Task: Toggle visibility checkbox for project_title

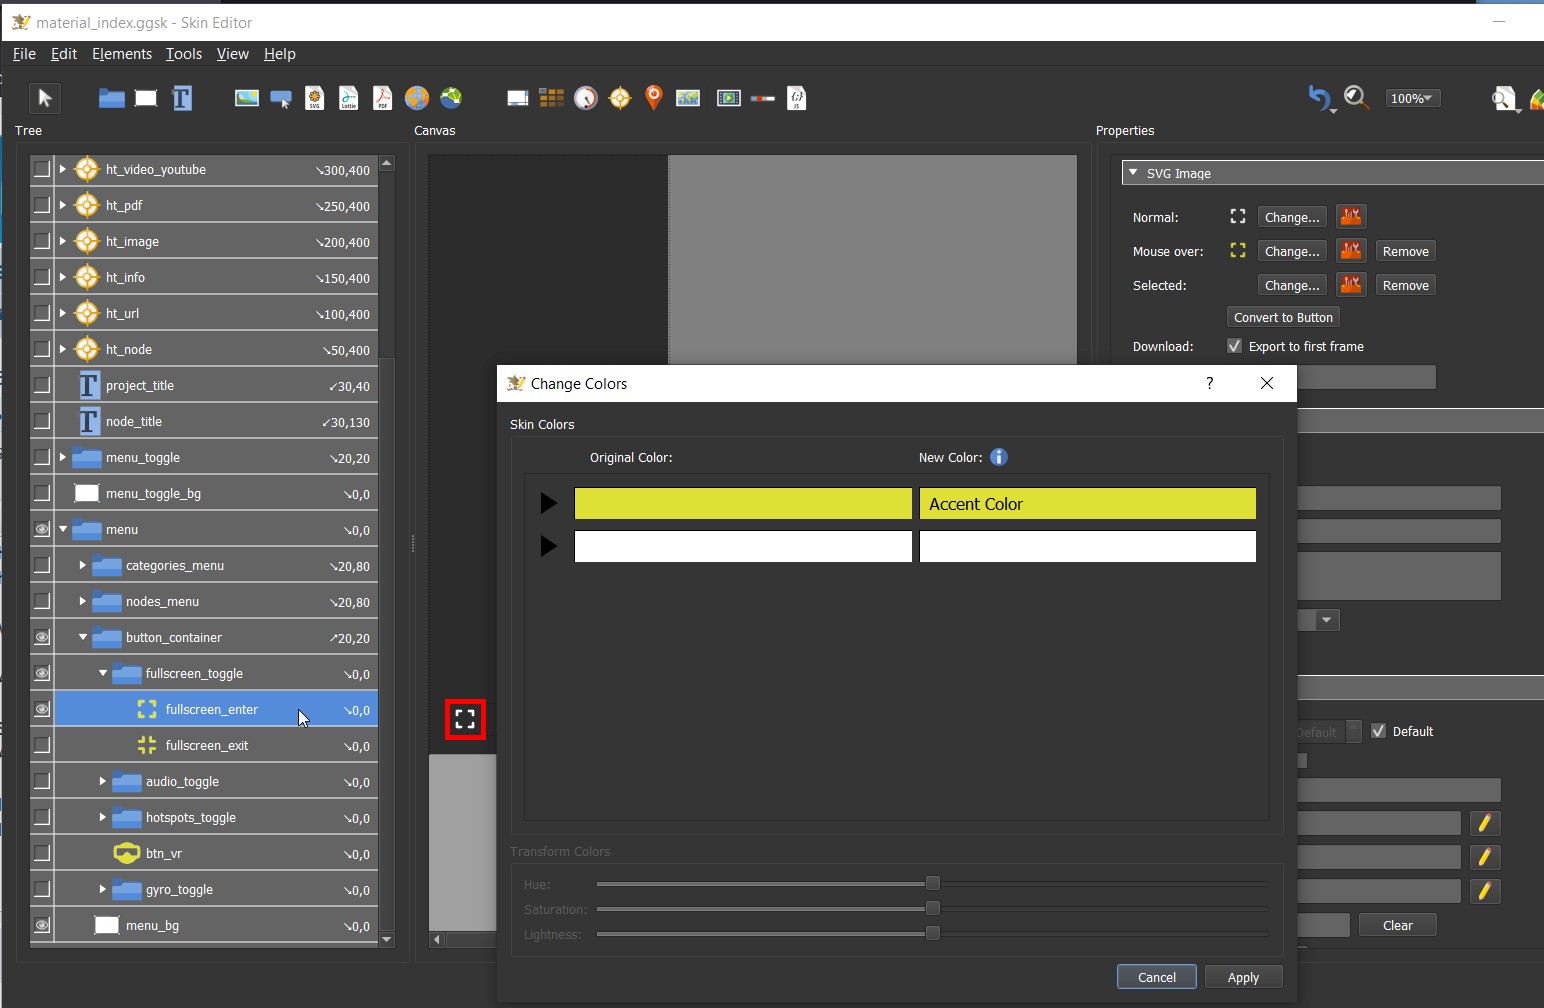Action: tap(42, 385)
